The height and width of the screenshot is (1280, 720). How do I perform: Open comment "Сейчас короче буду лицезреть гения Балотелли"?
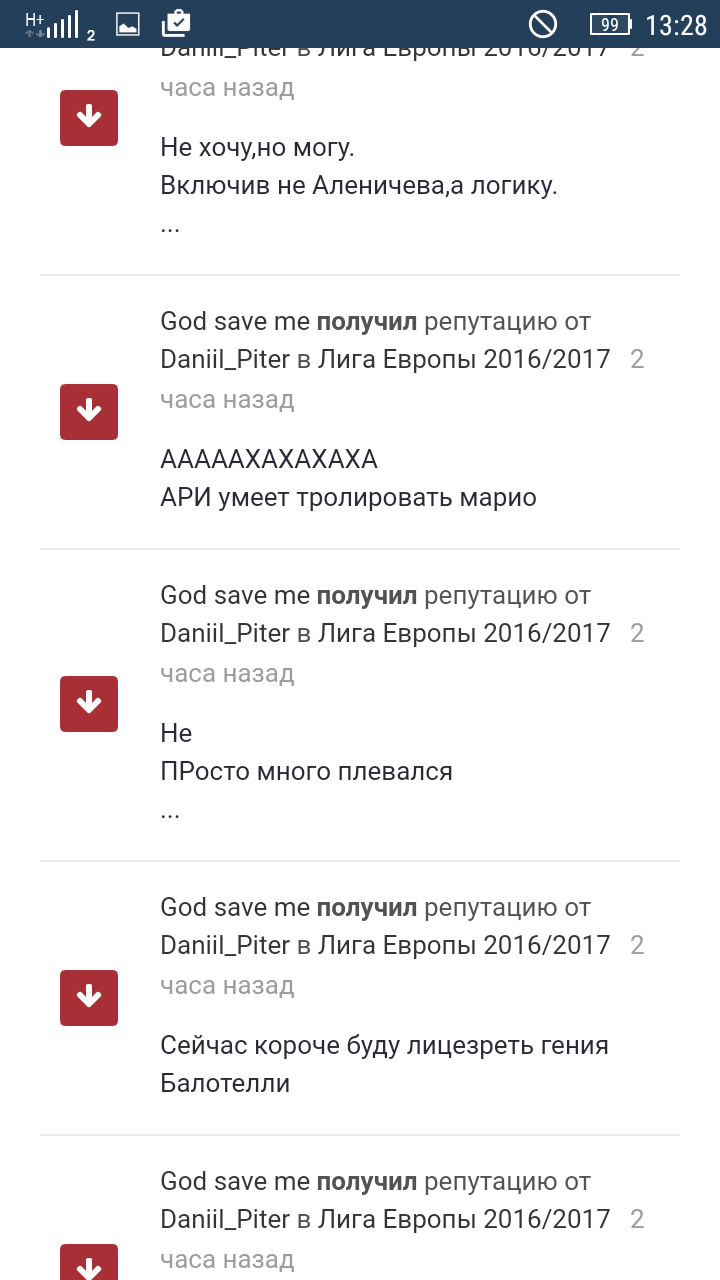point(384,1064)
